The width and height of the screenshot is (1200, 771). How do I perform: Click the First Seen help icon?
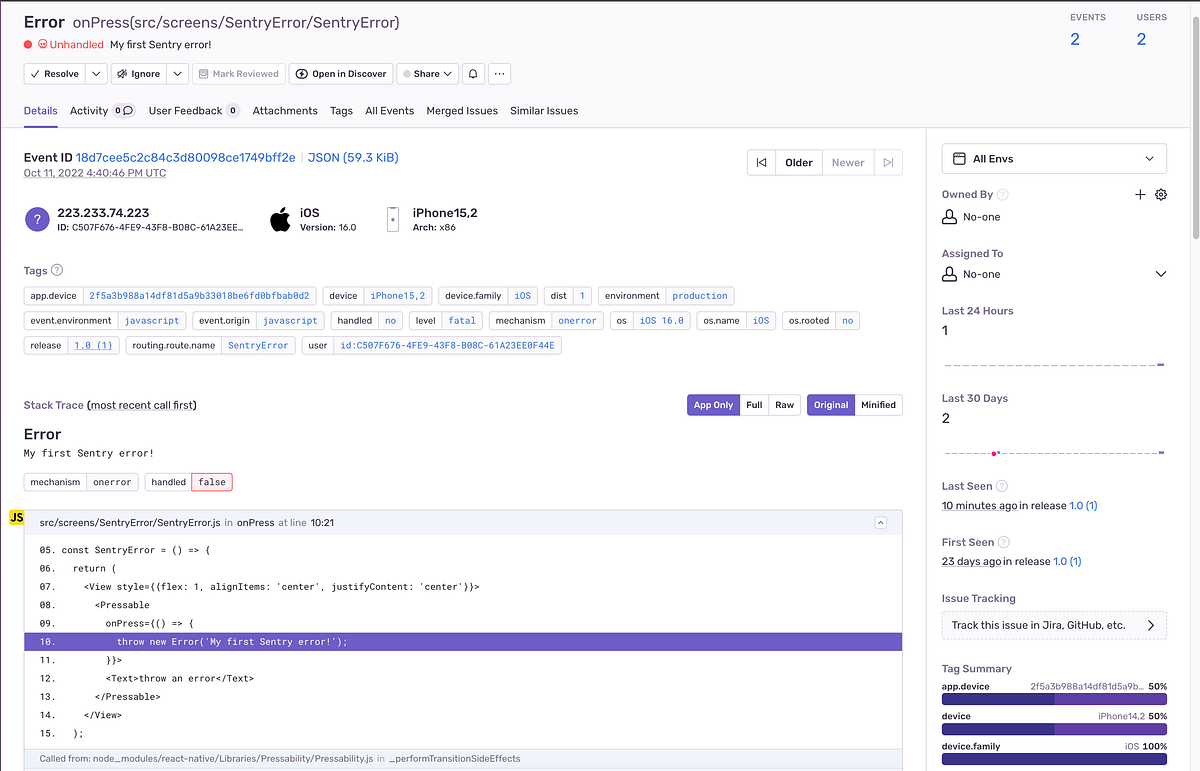[x=1005, y=542]
